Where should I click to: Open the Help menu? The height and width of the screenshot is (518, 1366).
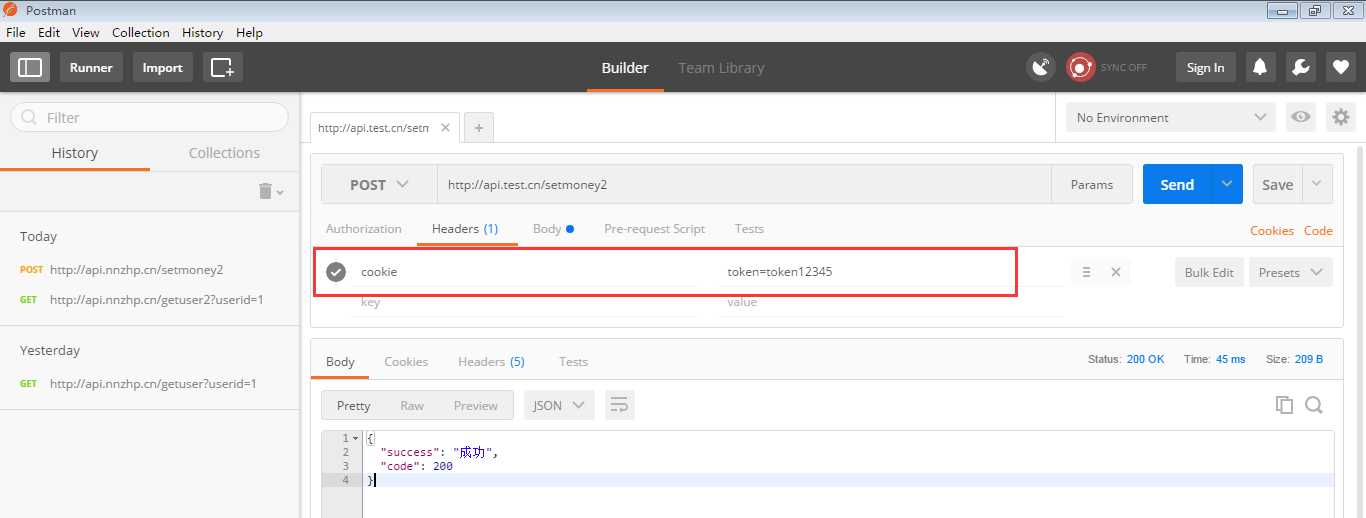tap(249, 32)
